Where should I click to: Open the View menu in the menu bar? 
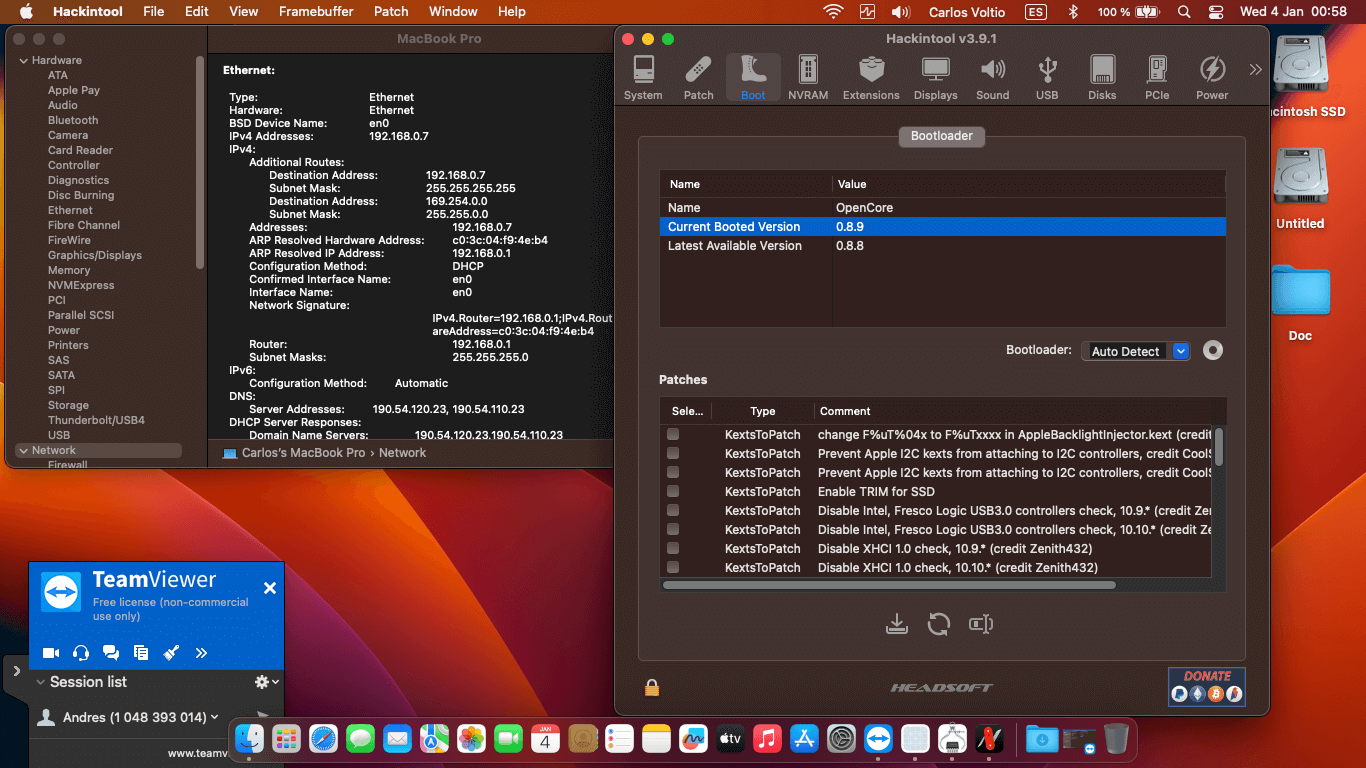click(x=244, y=12)
